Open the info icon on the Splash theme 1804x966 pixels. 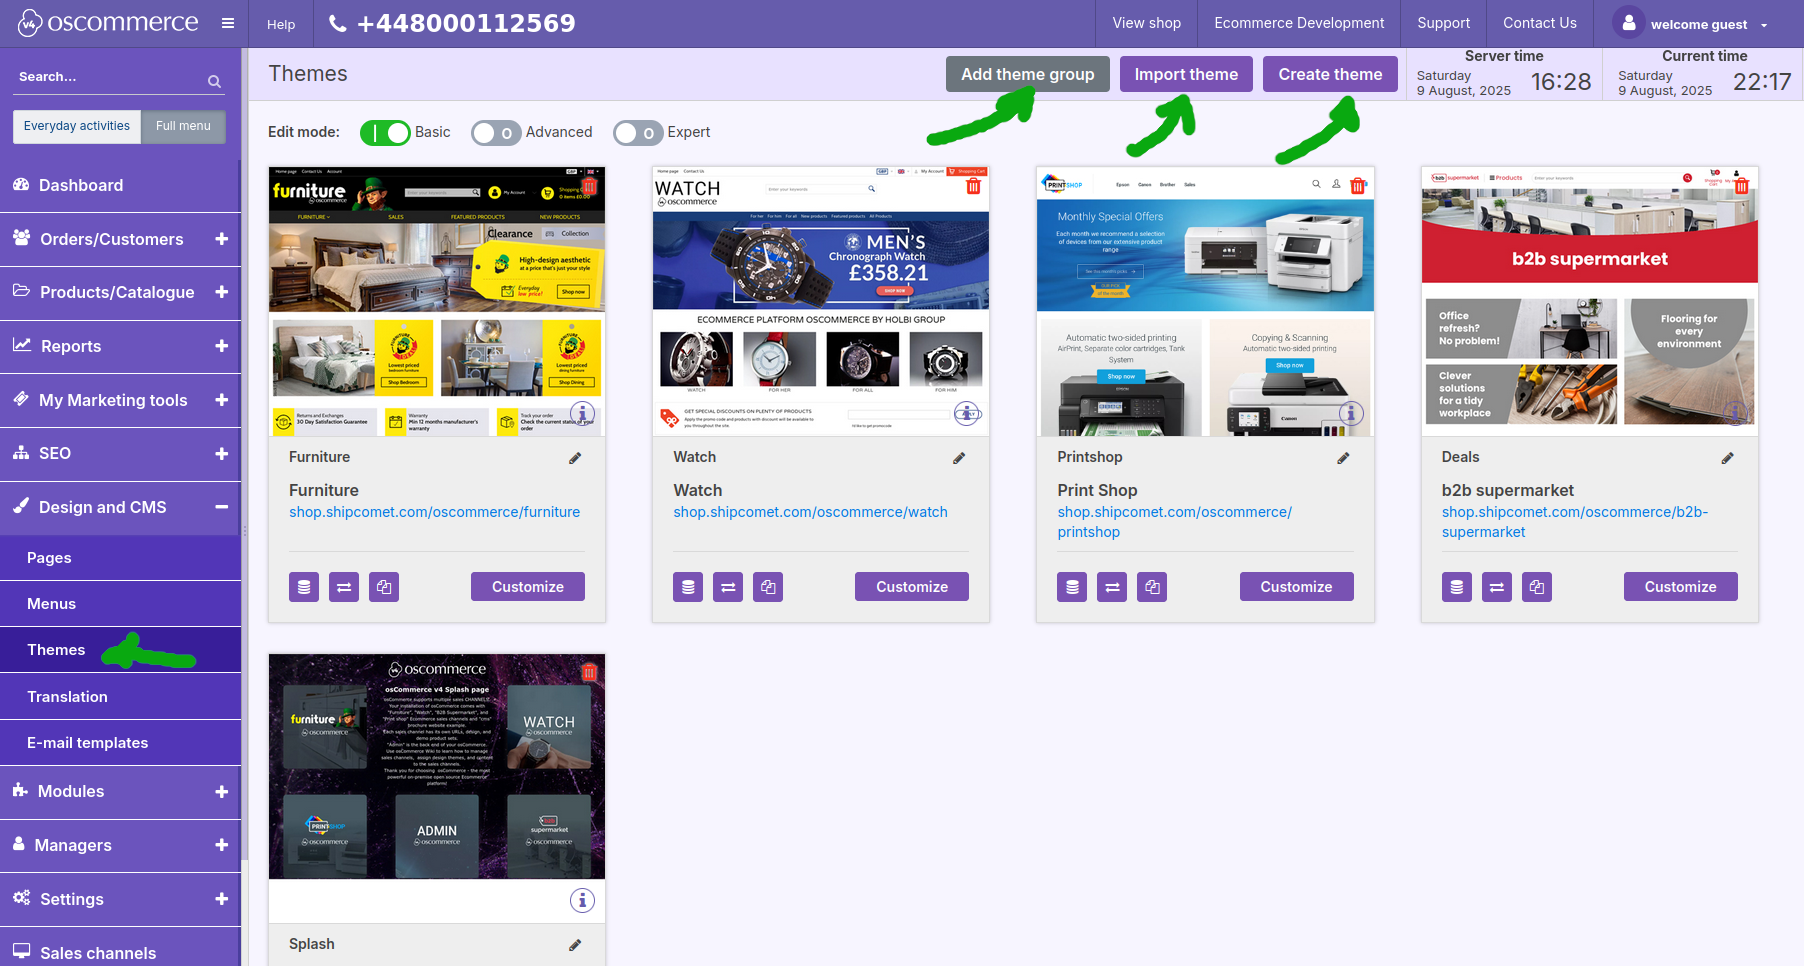pyautogui.click(x=582, y=900)
